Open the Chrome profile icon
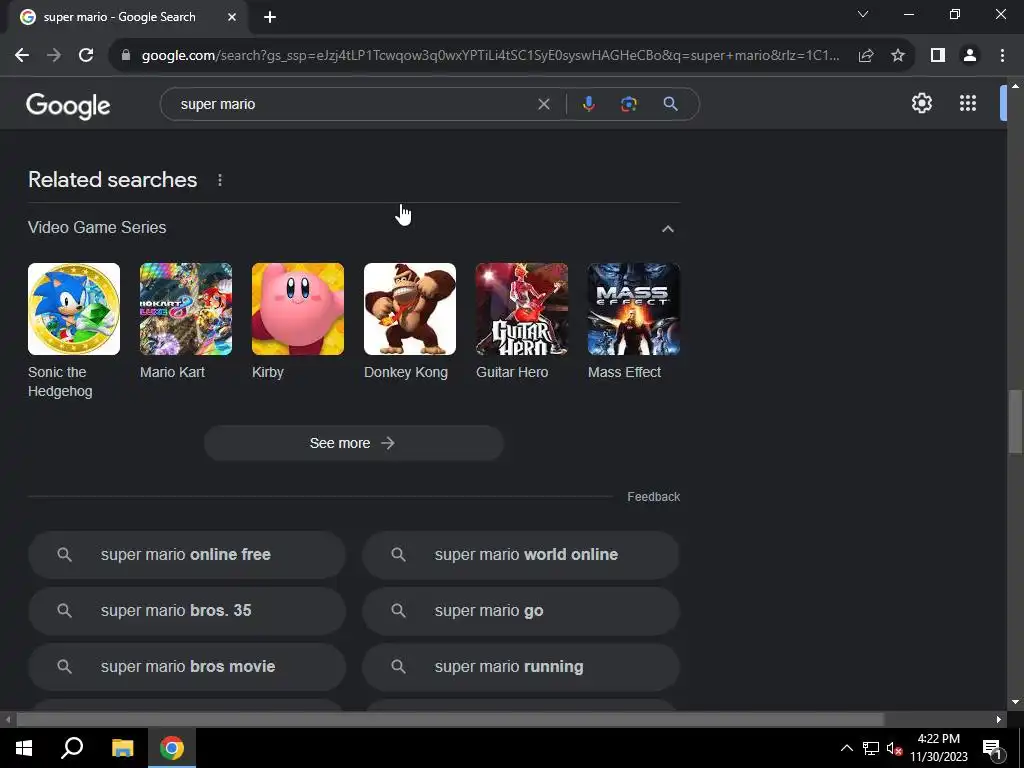Viewport: 1024px width, 768px height. click(x=970, y=56)
